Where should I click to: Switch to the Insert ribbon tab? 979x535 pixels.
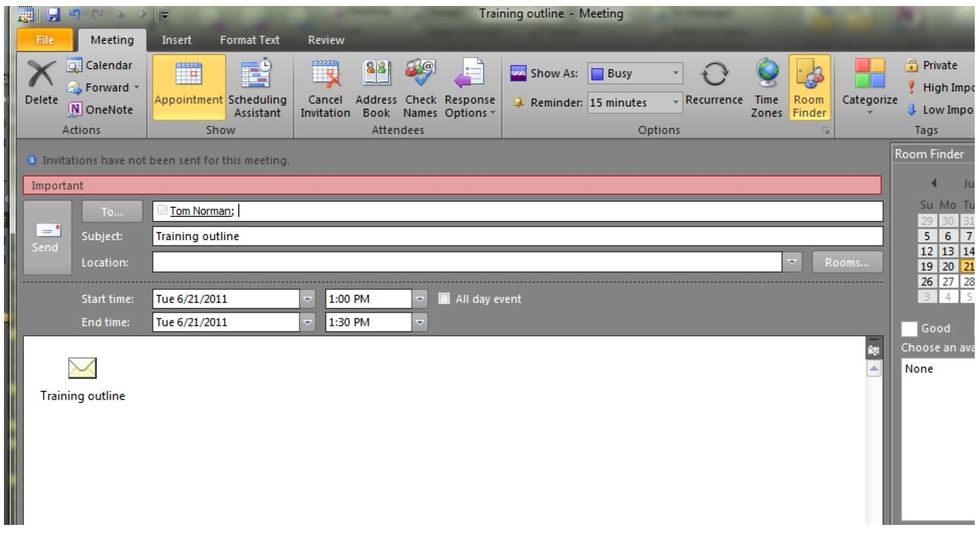click(x=177, y=40)
